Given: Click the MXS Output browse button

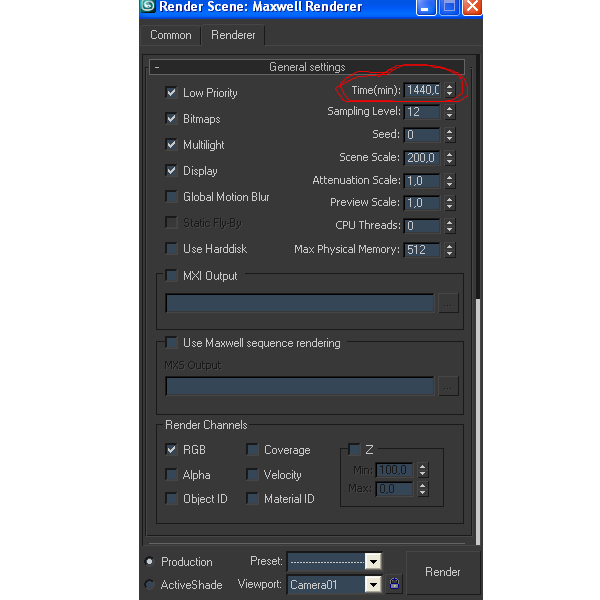Looking at the screenshot, I should (x=448, y=387).
